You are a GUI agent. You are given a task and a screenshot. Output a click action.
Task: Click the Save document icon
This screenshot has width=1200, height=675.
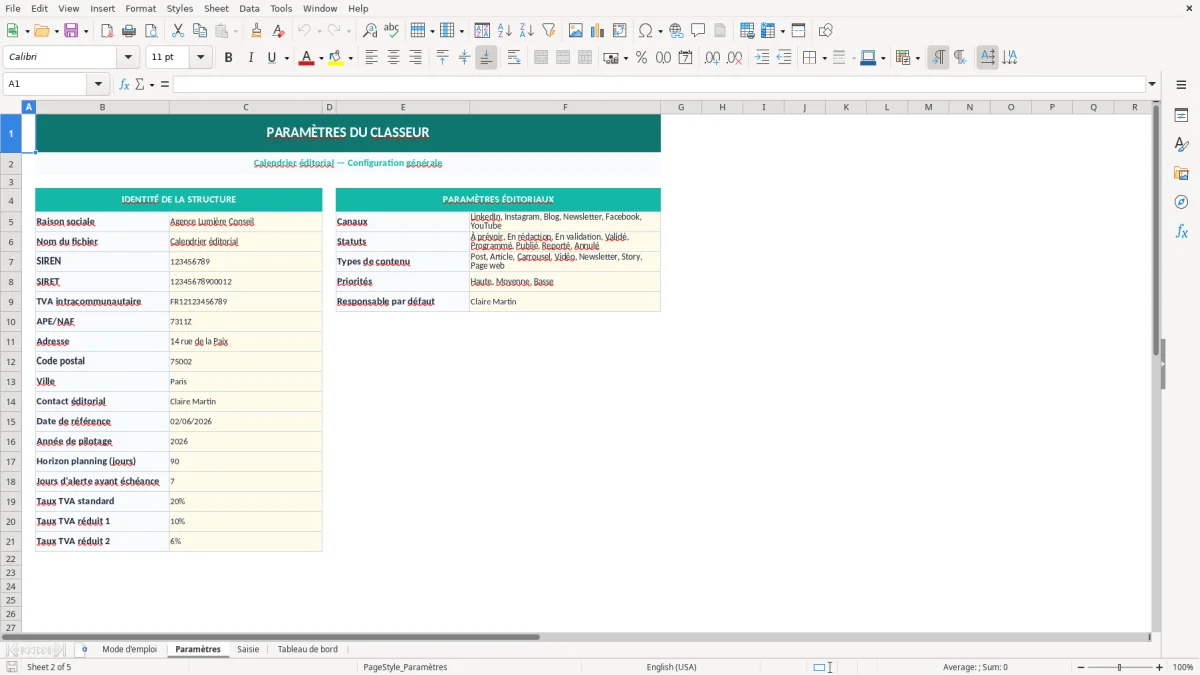(x=71, y=31)
